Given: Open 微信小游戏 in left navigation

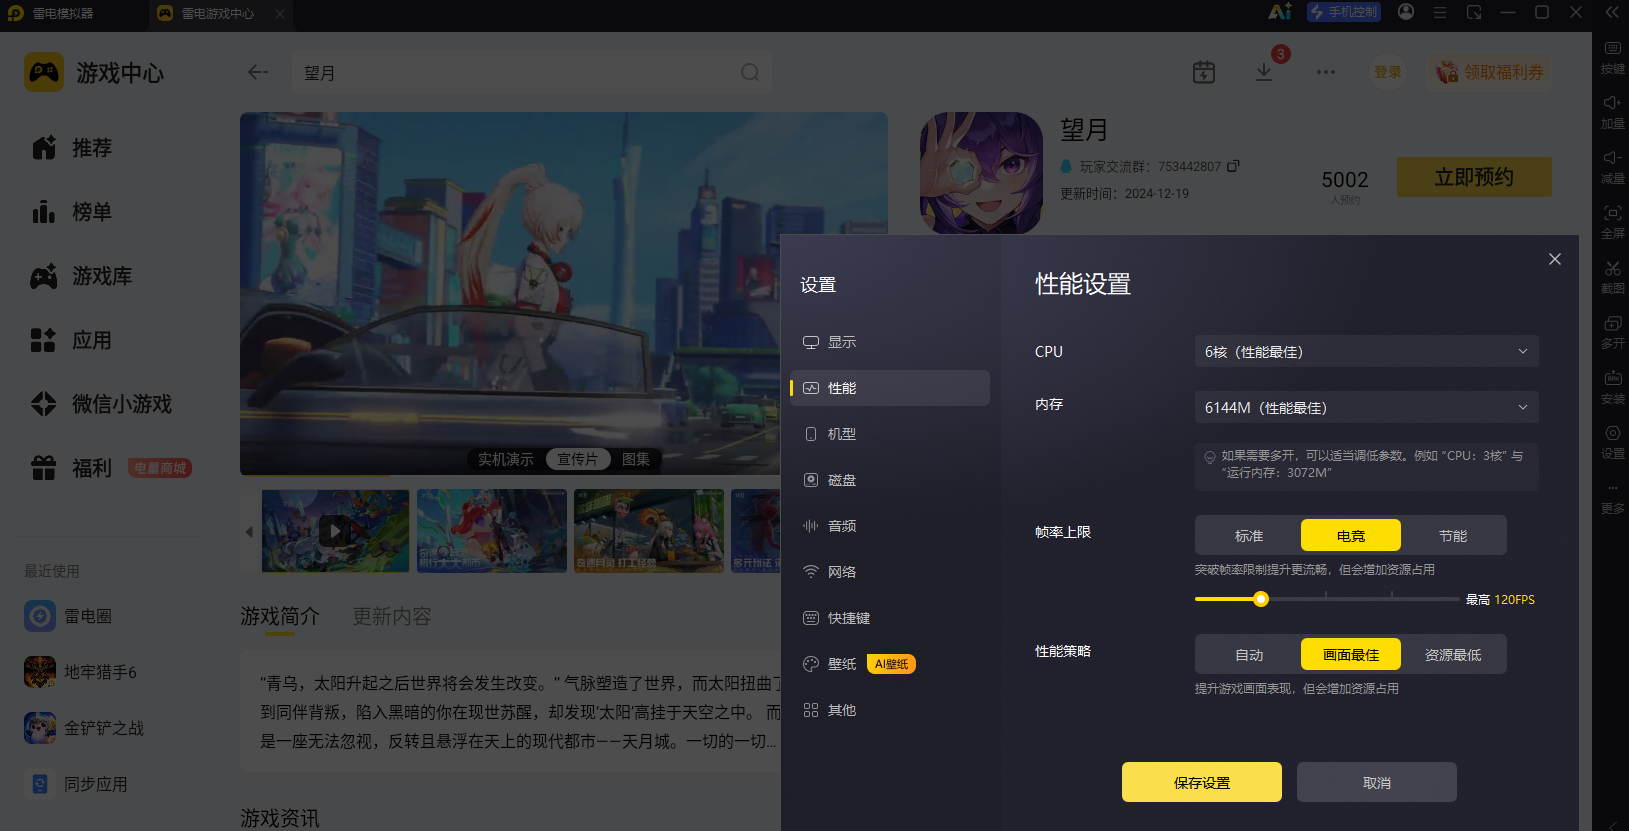Looking at the screenshot, I should 102,404.
